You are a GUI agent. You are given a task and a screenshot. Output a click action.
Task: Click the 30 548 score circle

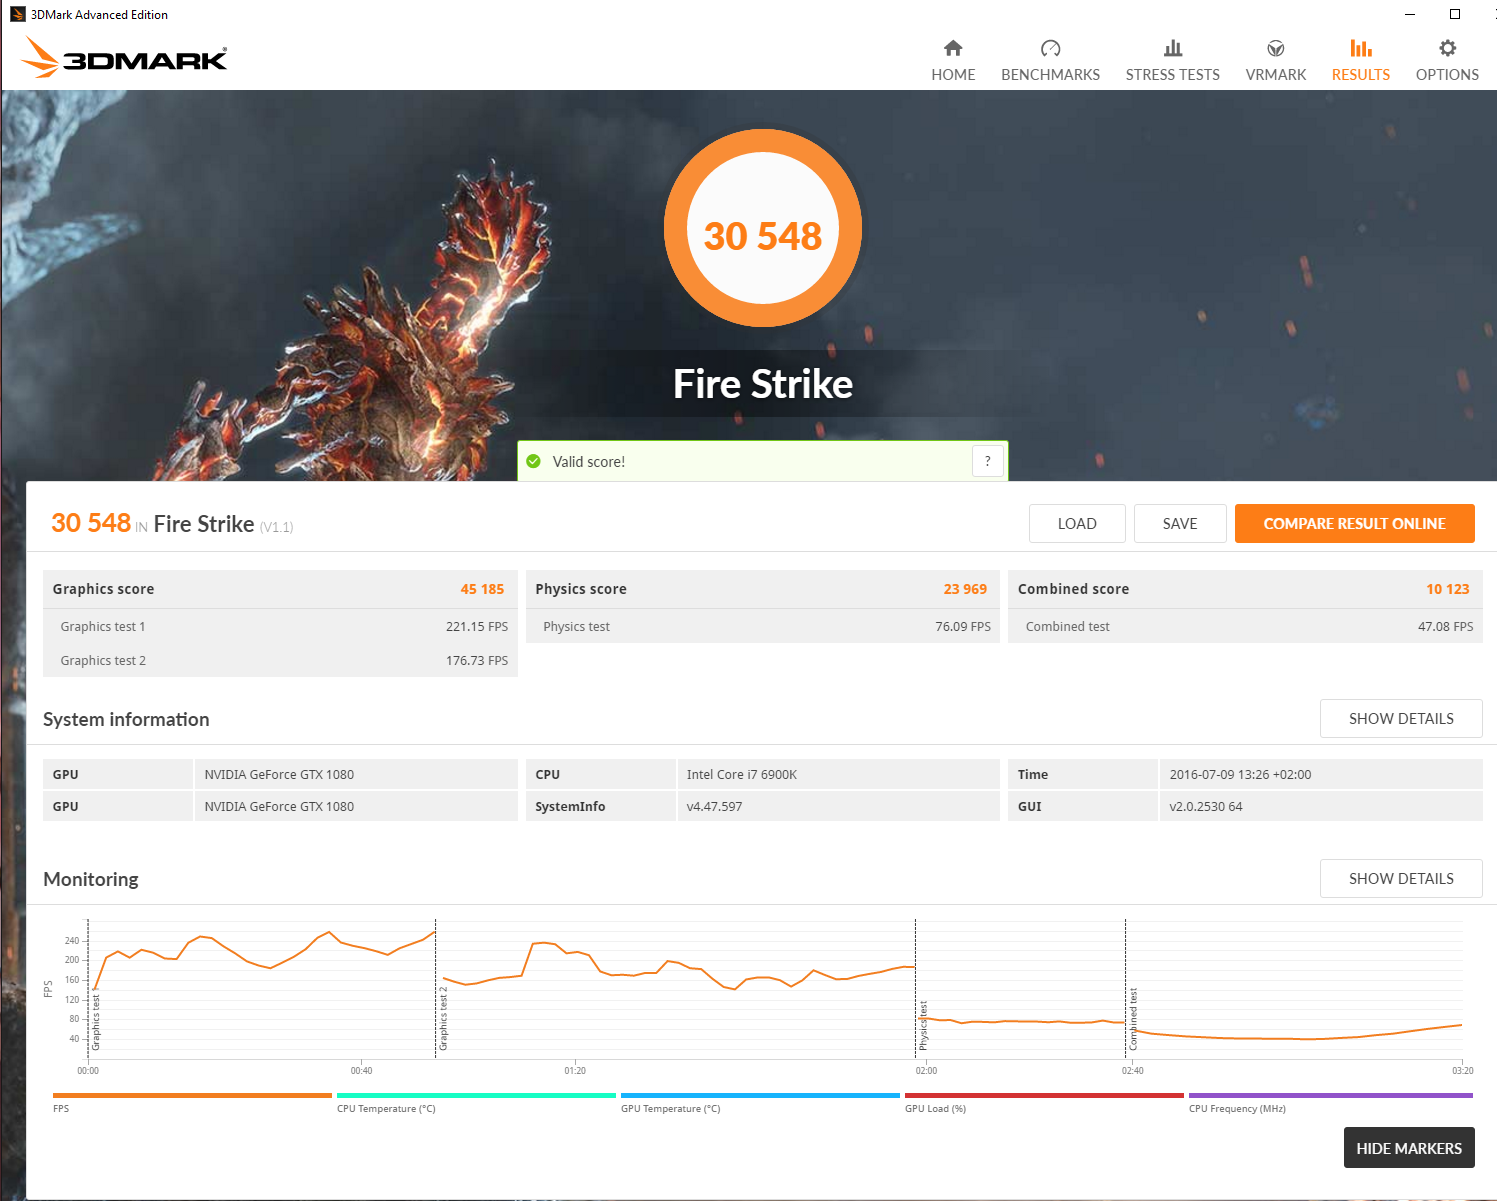point(763,229)
